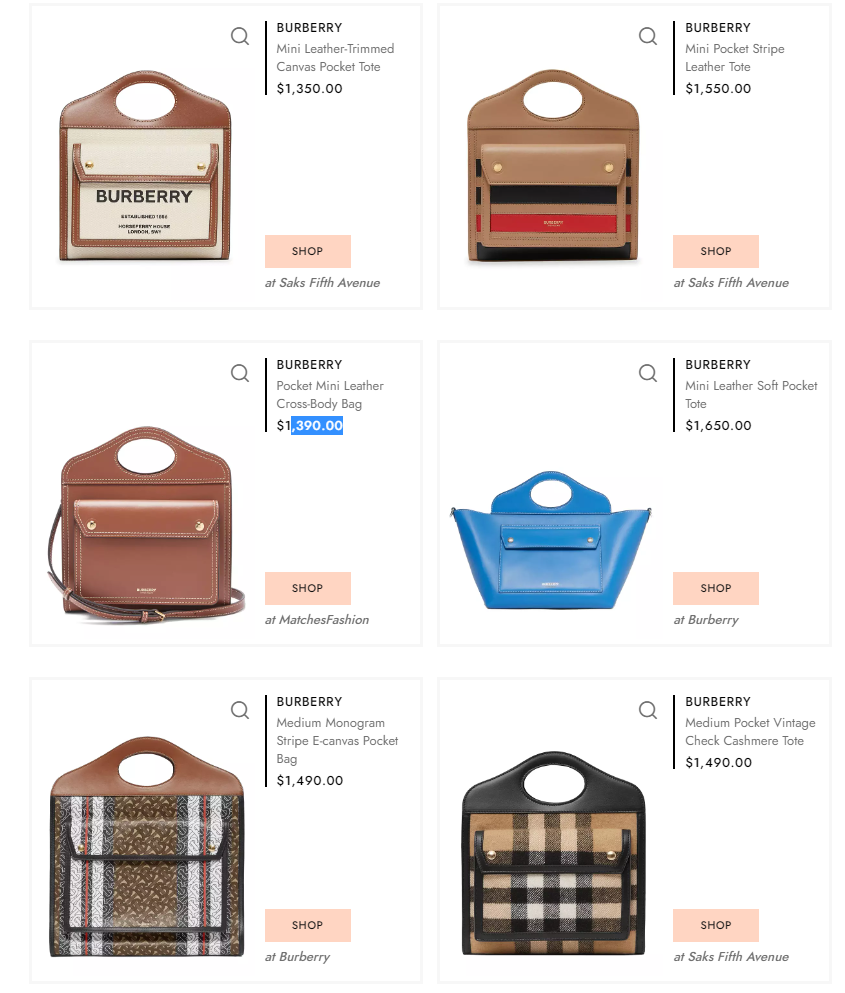
Task: Zoom into Medium Monogram Stripe E-canvas Bag
Action: coord(239,710)
